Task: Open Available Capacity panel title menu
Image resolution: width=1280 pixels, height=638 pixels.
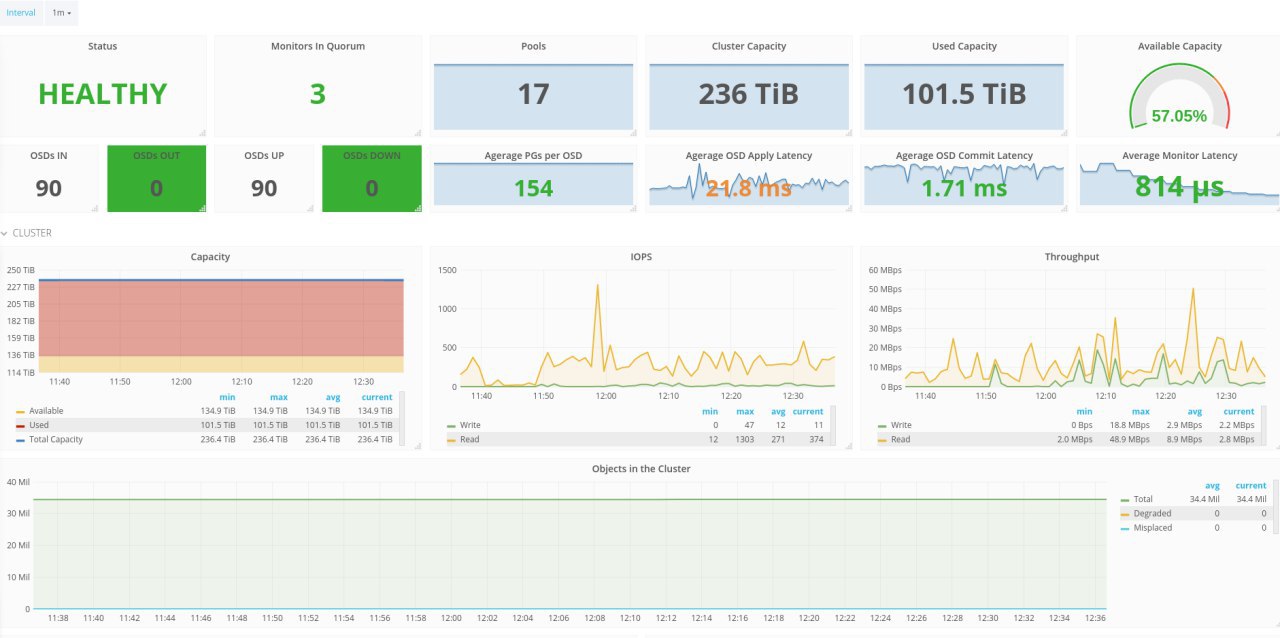Action: pyautogui.click(x=1180, y=46)
